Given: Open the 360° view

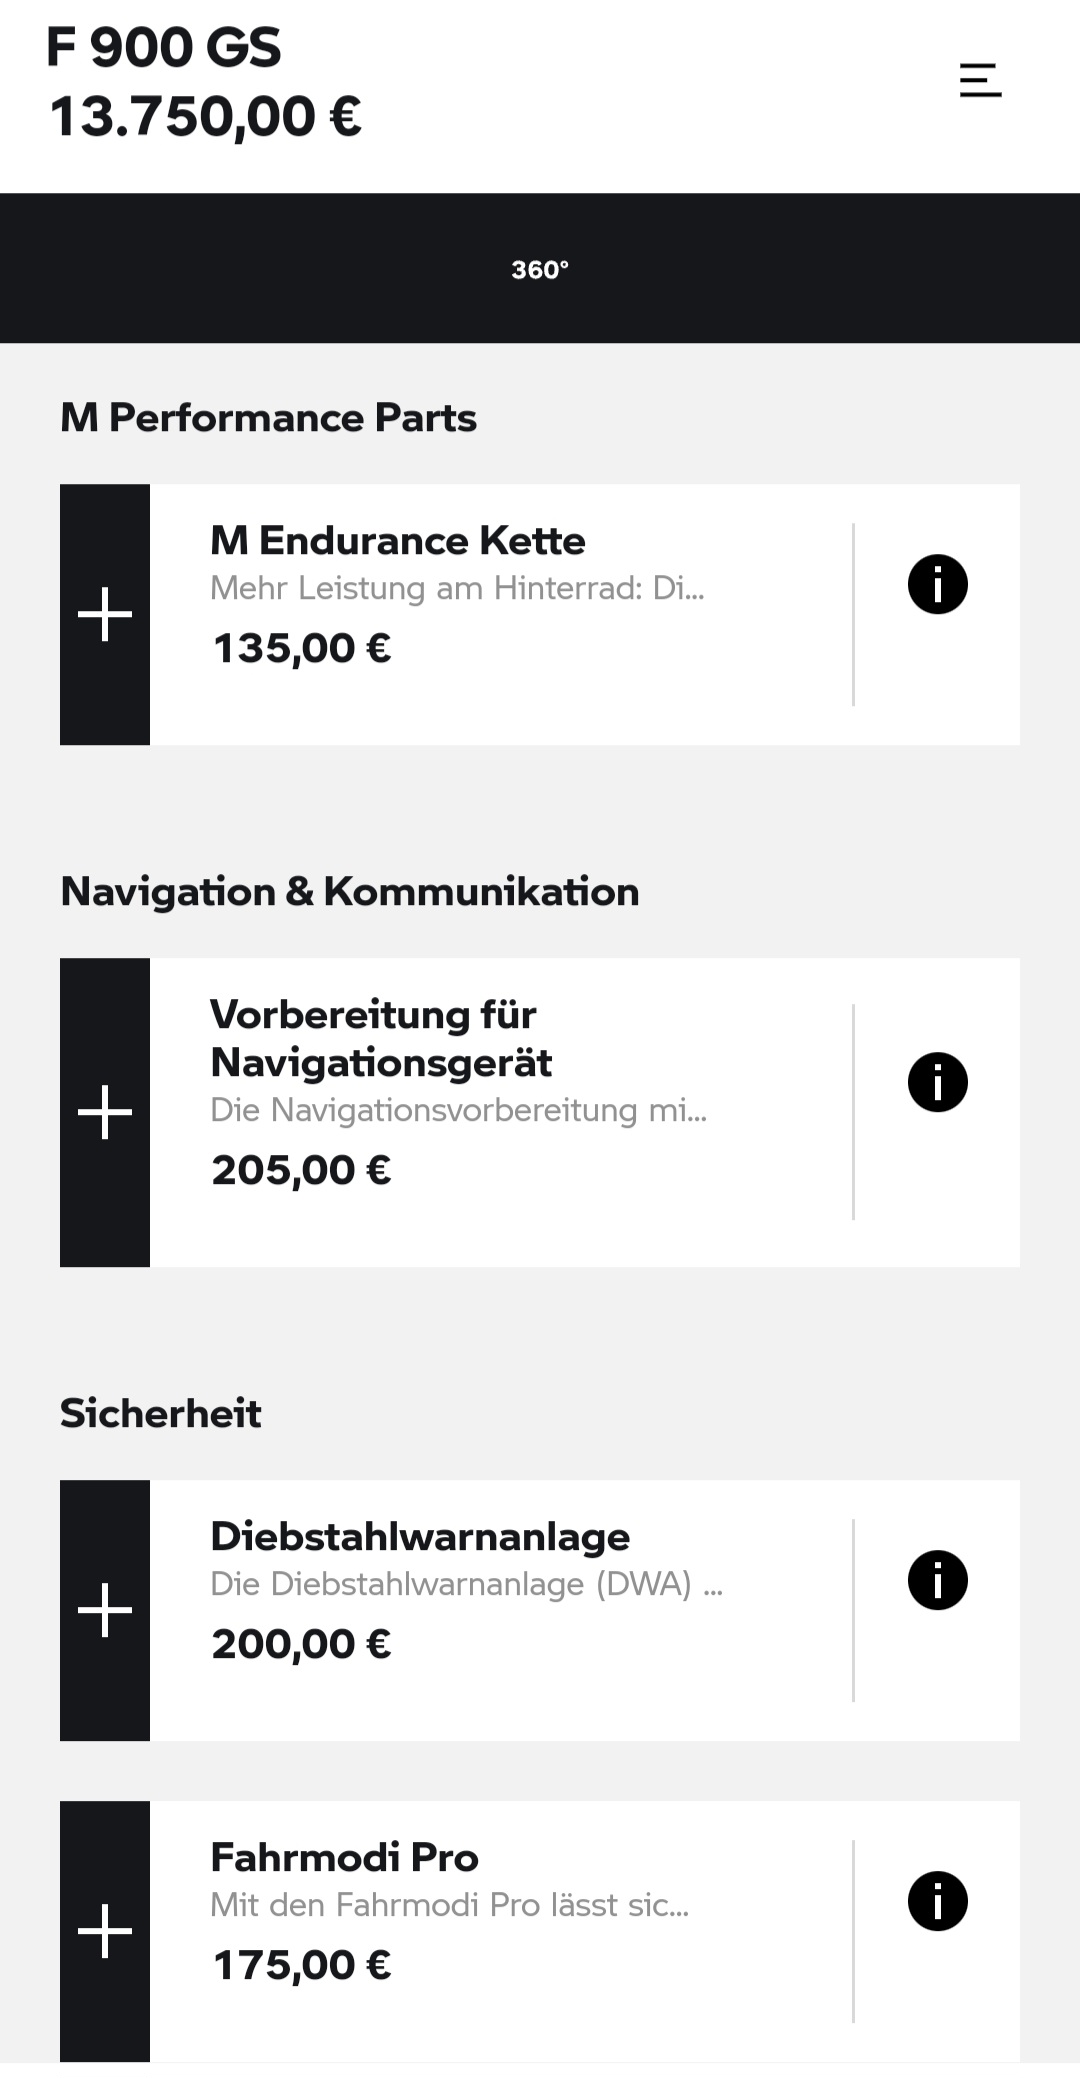Looking at the screenshot, I should click(x=540, y=270).
